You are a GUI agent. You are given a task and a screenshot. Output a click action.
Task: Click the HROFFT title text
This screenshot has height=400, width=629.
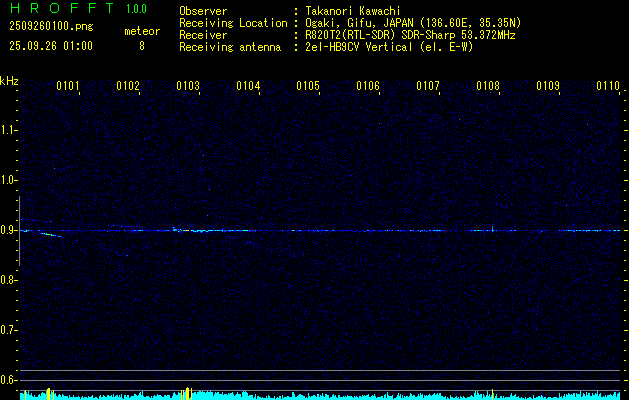coord(62,8)
